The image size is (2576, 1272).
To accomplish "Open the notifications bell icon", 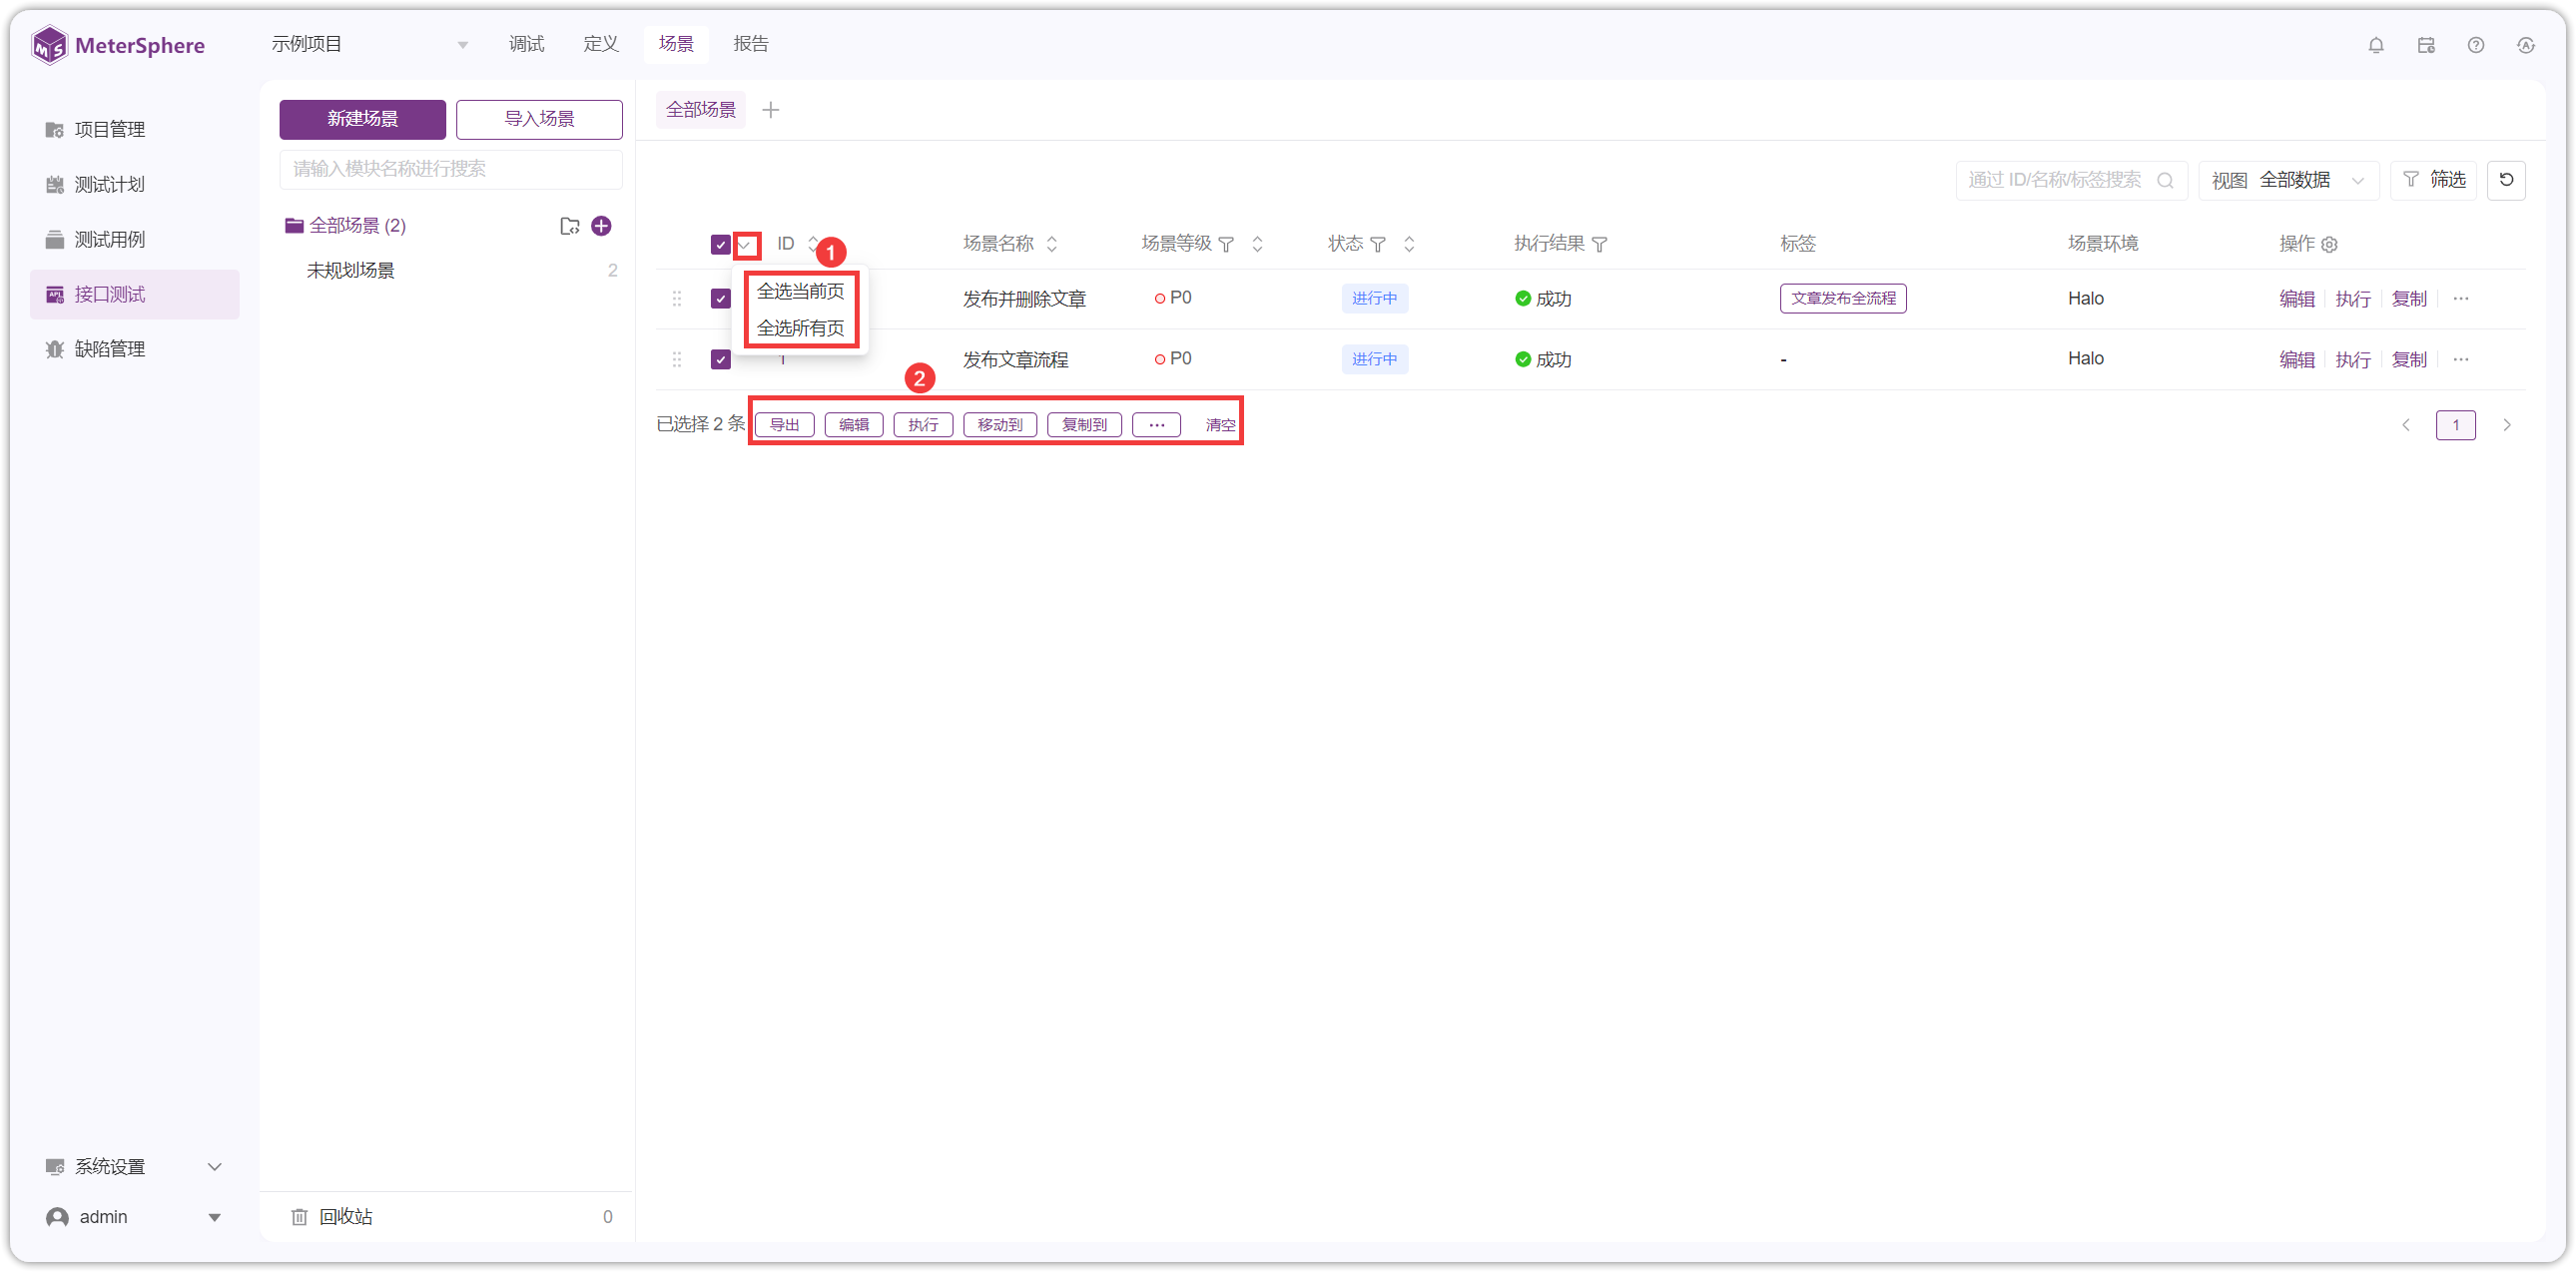I will click(x=2376, y=45).
